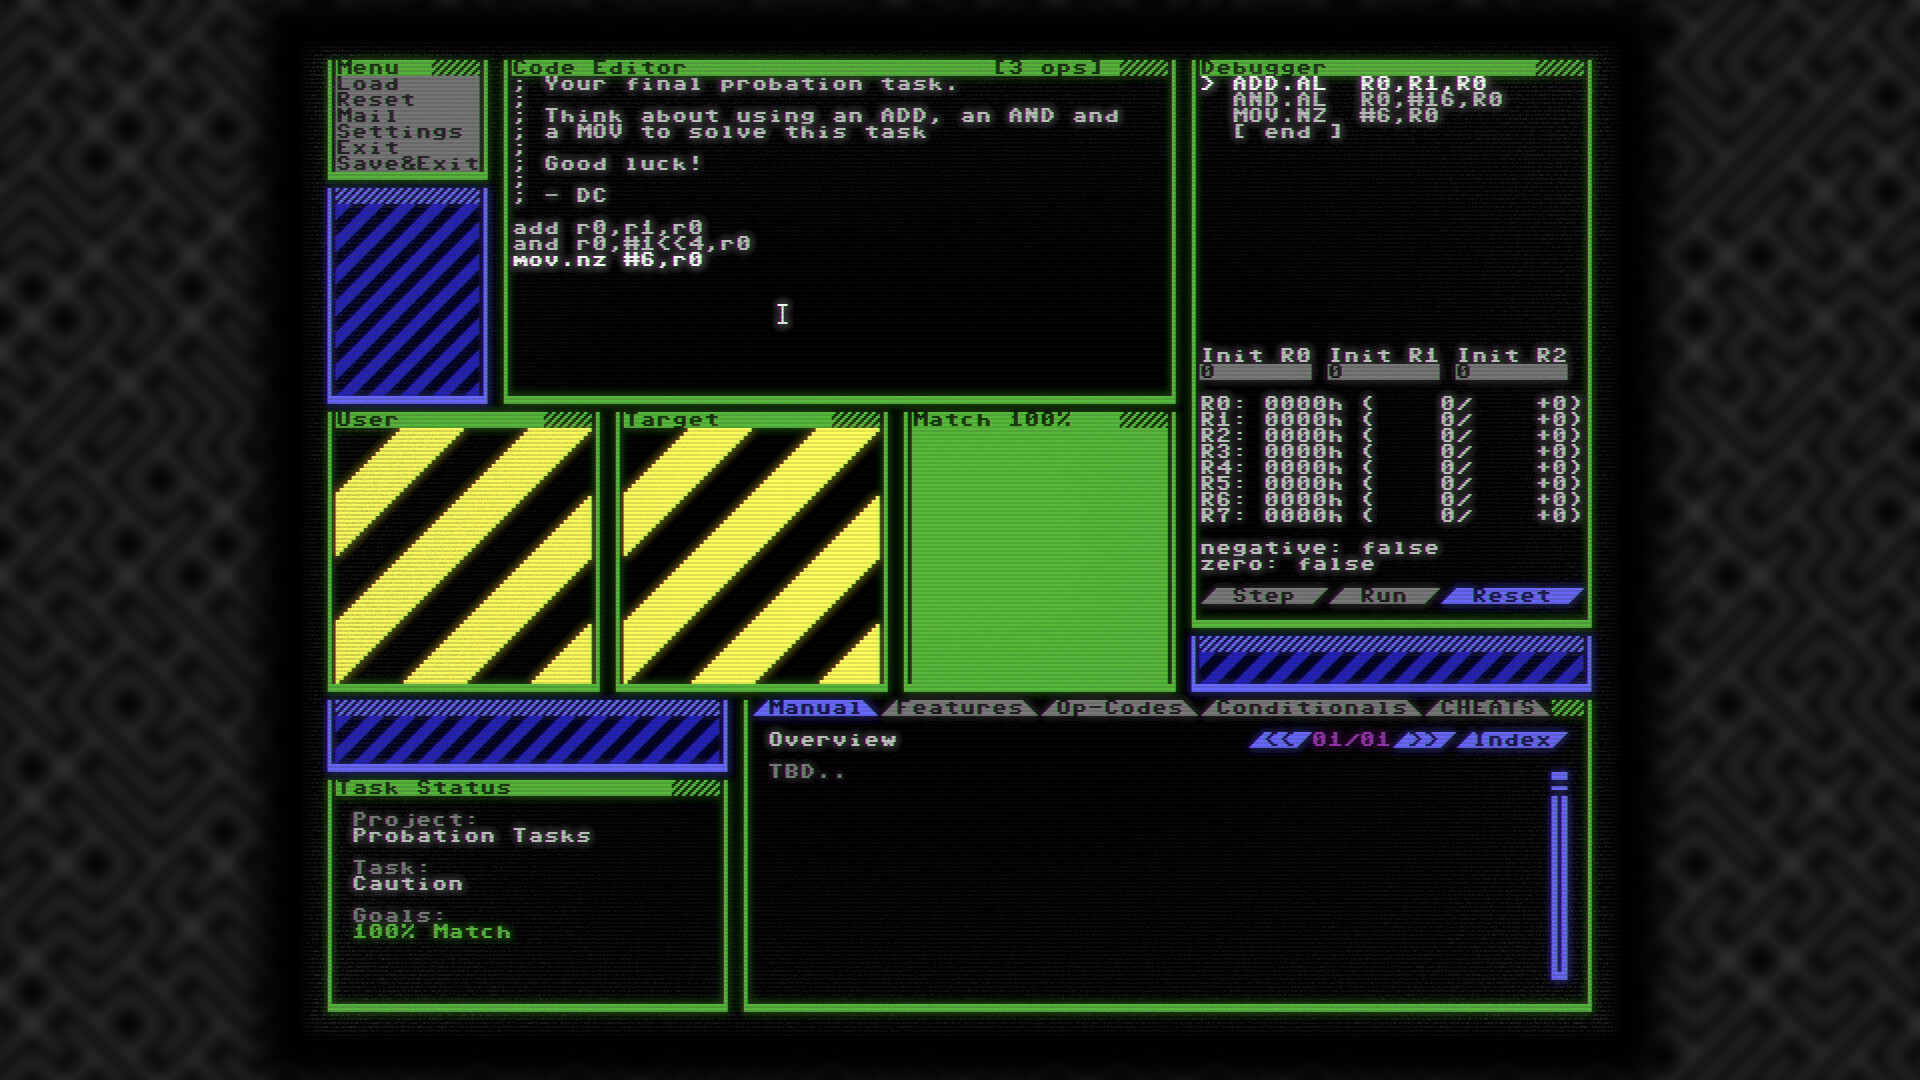Select Reset in the Menu panel
Screen dimensions: 1920x1080
[375, 100]
